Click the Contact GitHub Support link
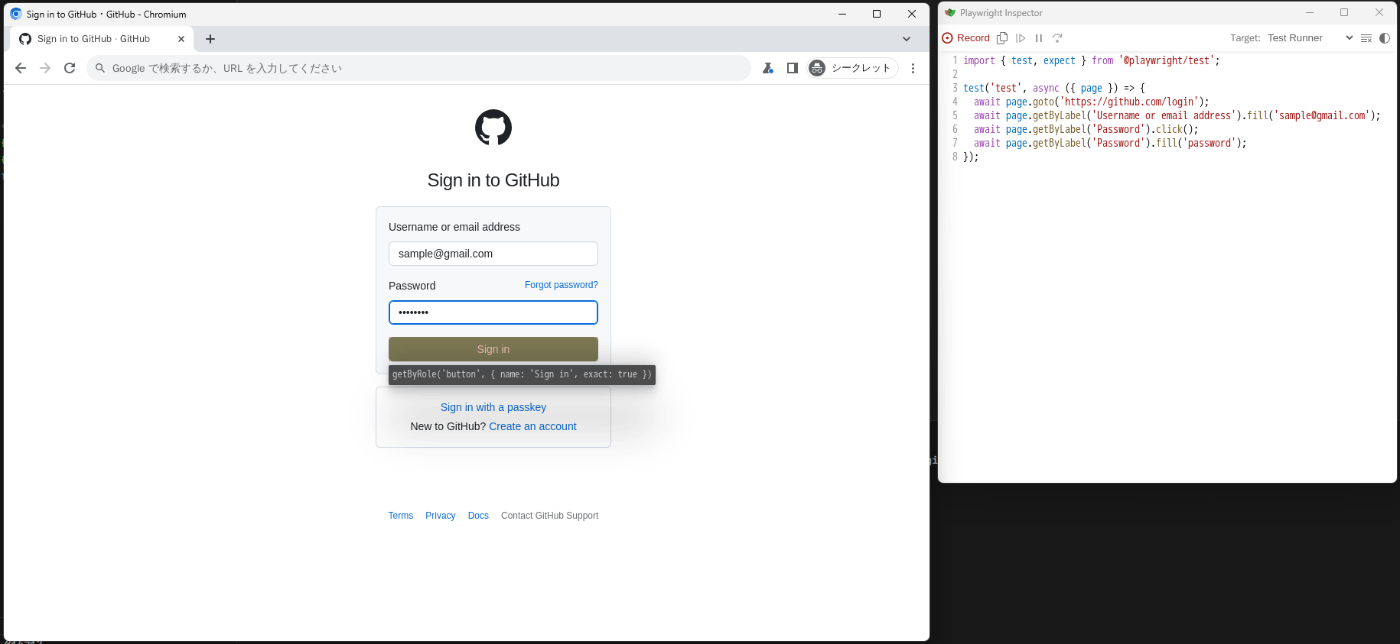Viewport: 1400px width, 644px height. (x=549, y=516)
